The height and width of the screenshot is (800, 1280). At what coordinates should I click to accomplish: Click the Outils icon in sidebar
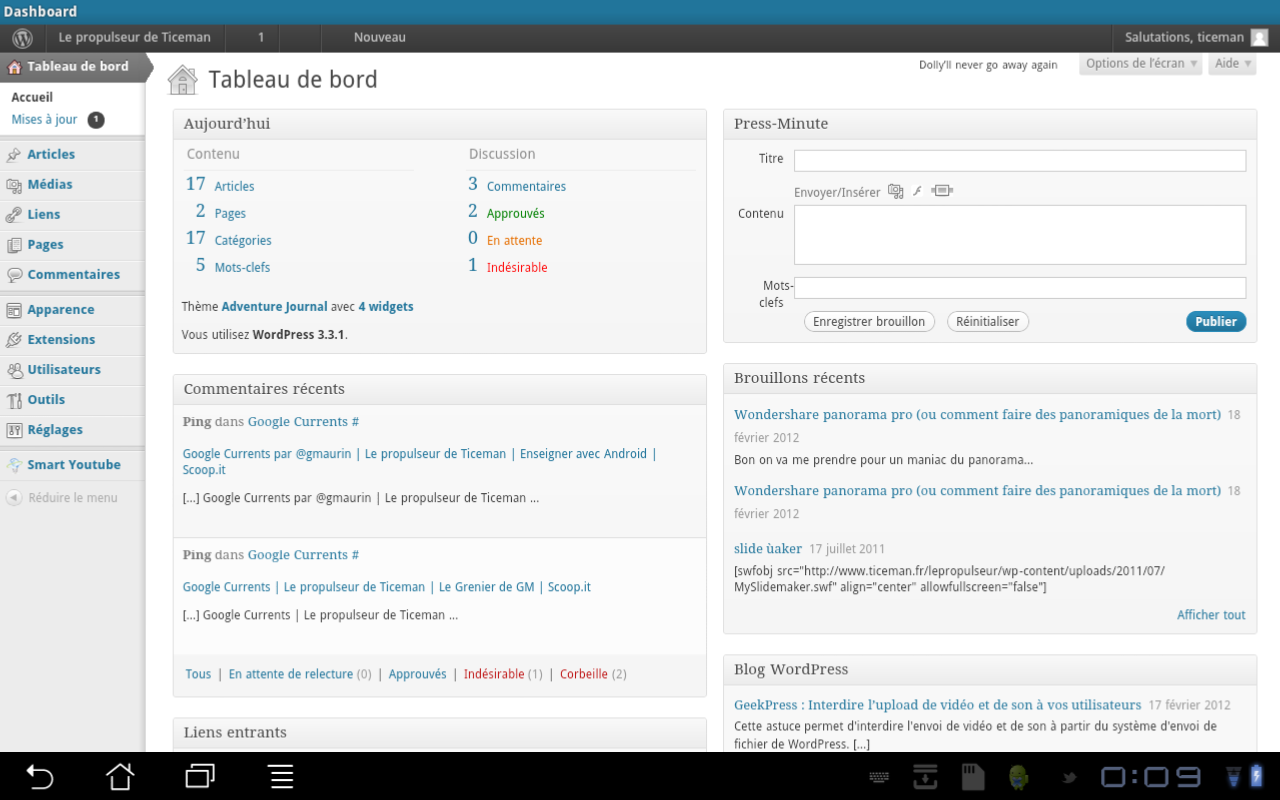14,400
